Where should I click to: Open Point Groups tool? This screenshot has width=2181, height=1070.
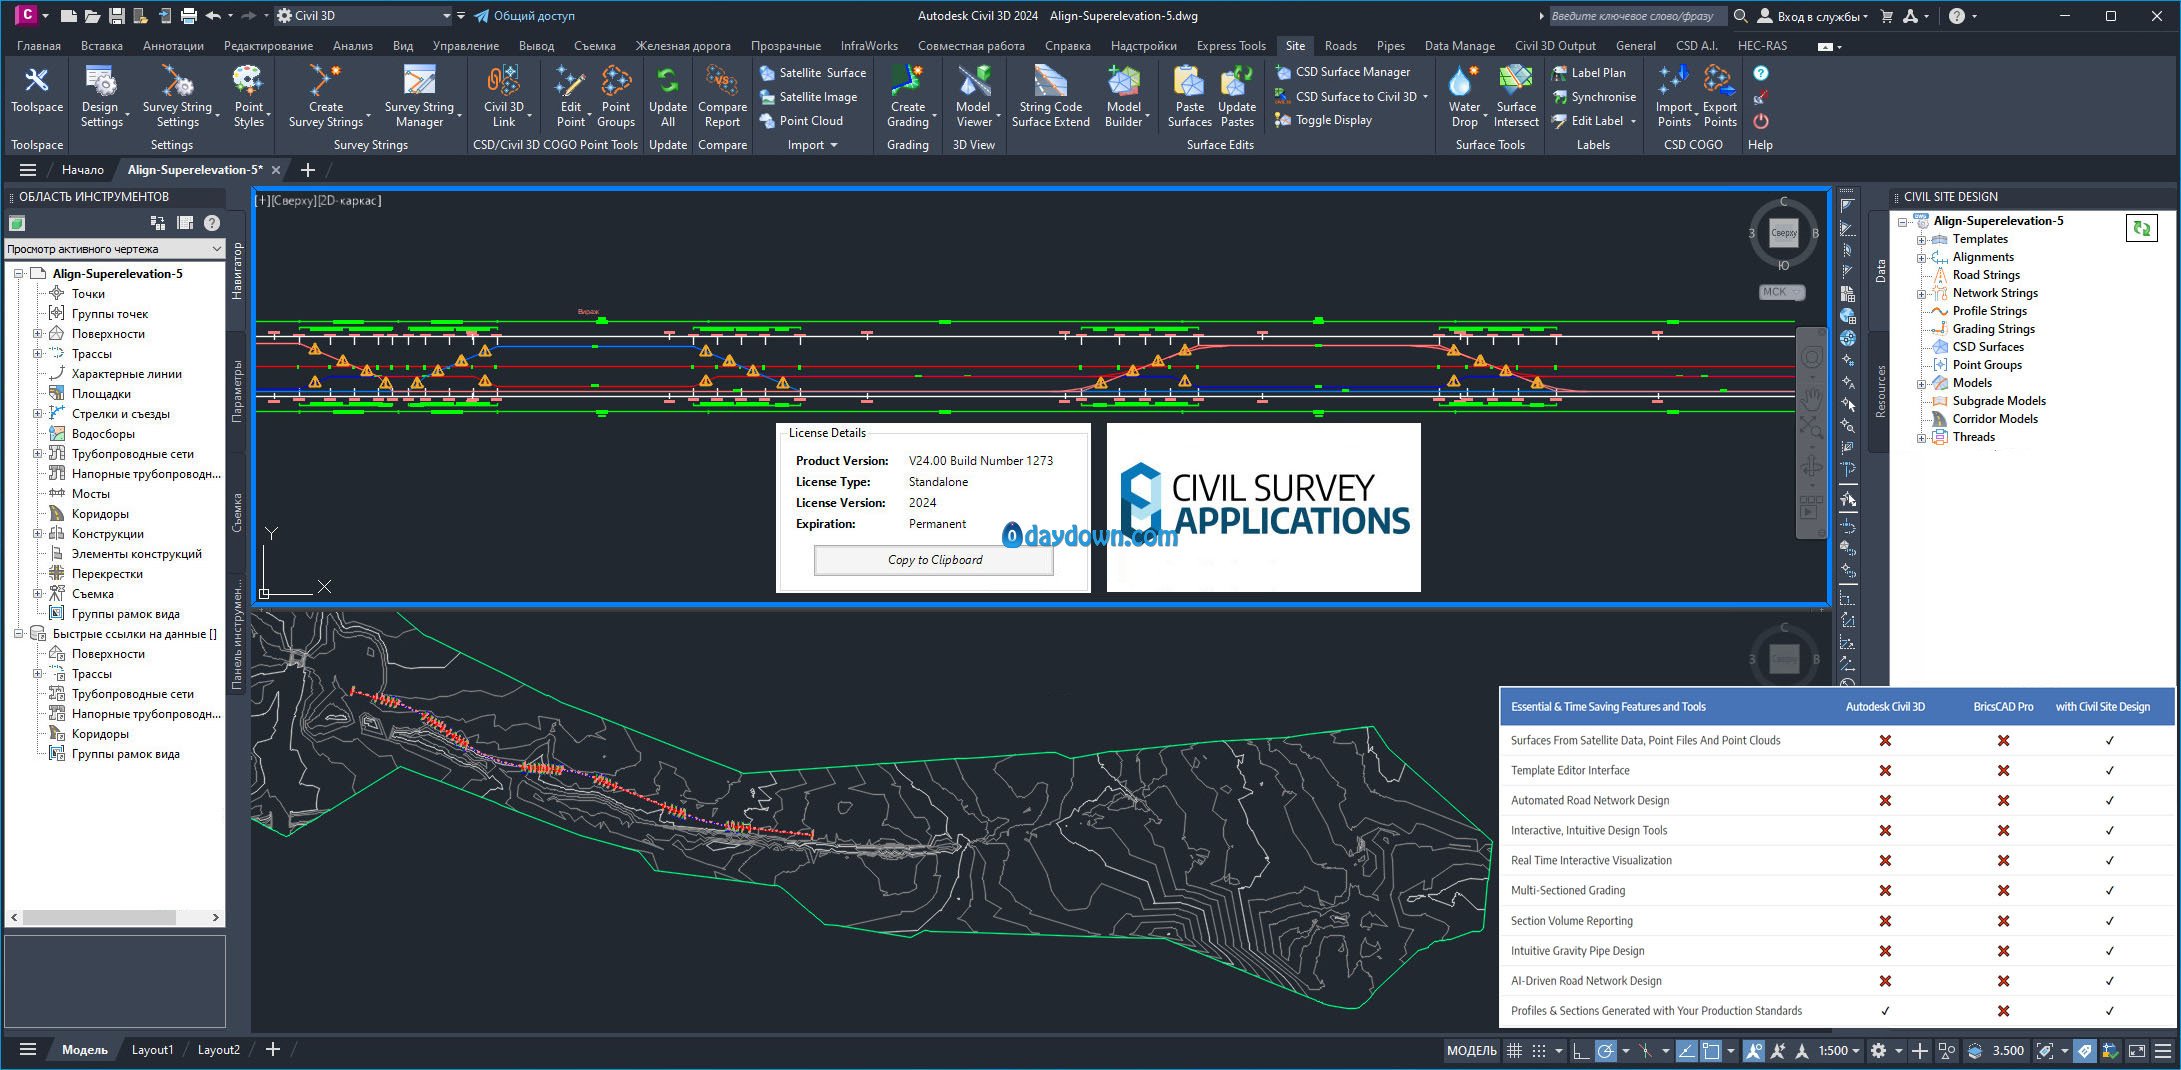[x=616, y=97]
